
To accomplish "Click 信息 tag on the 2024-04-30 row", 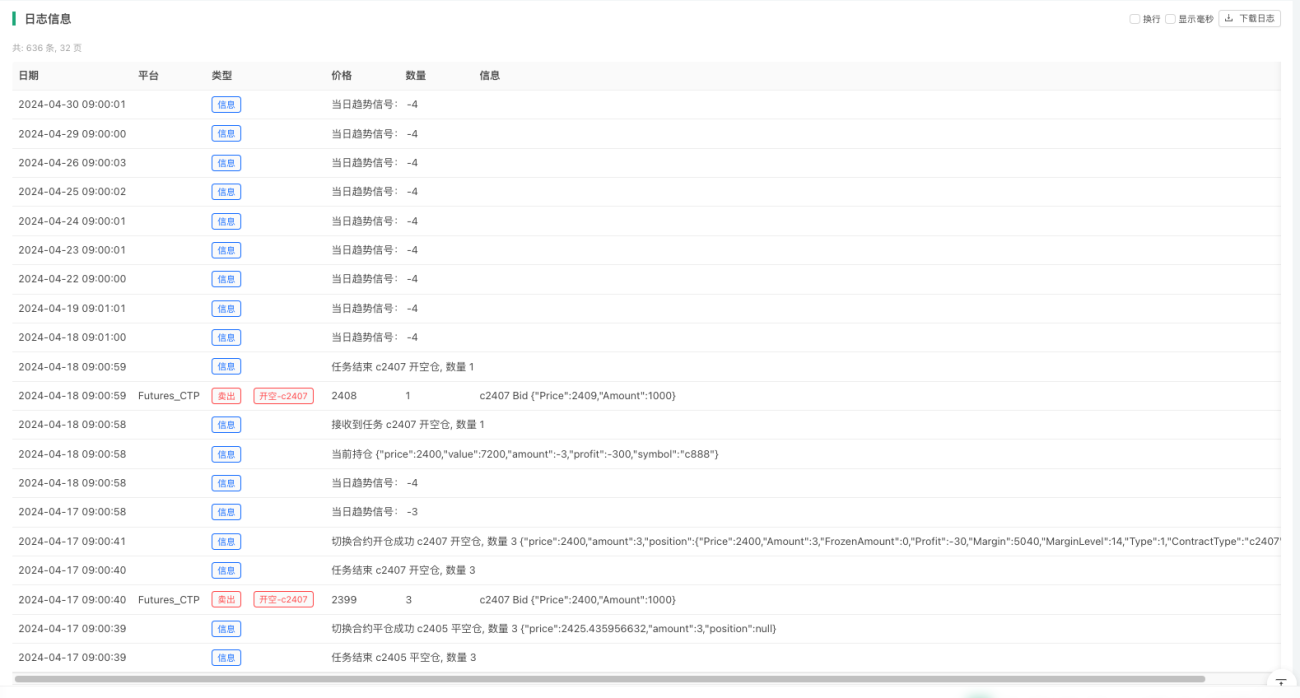I will [x=226, y=104].
